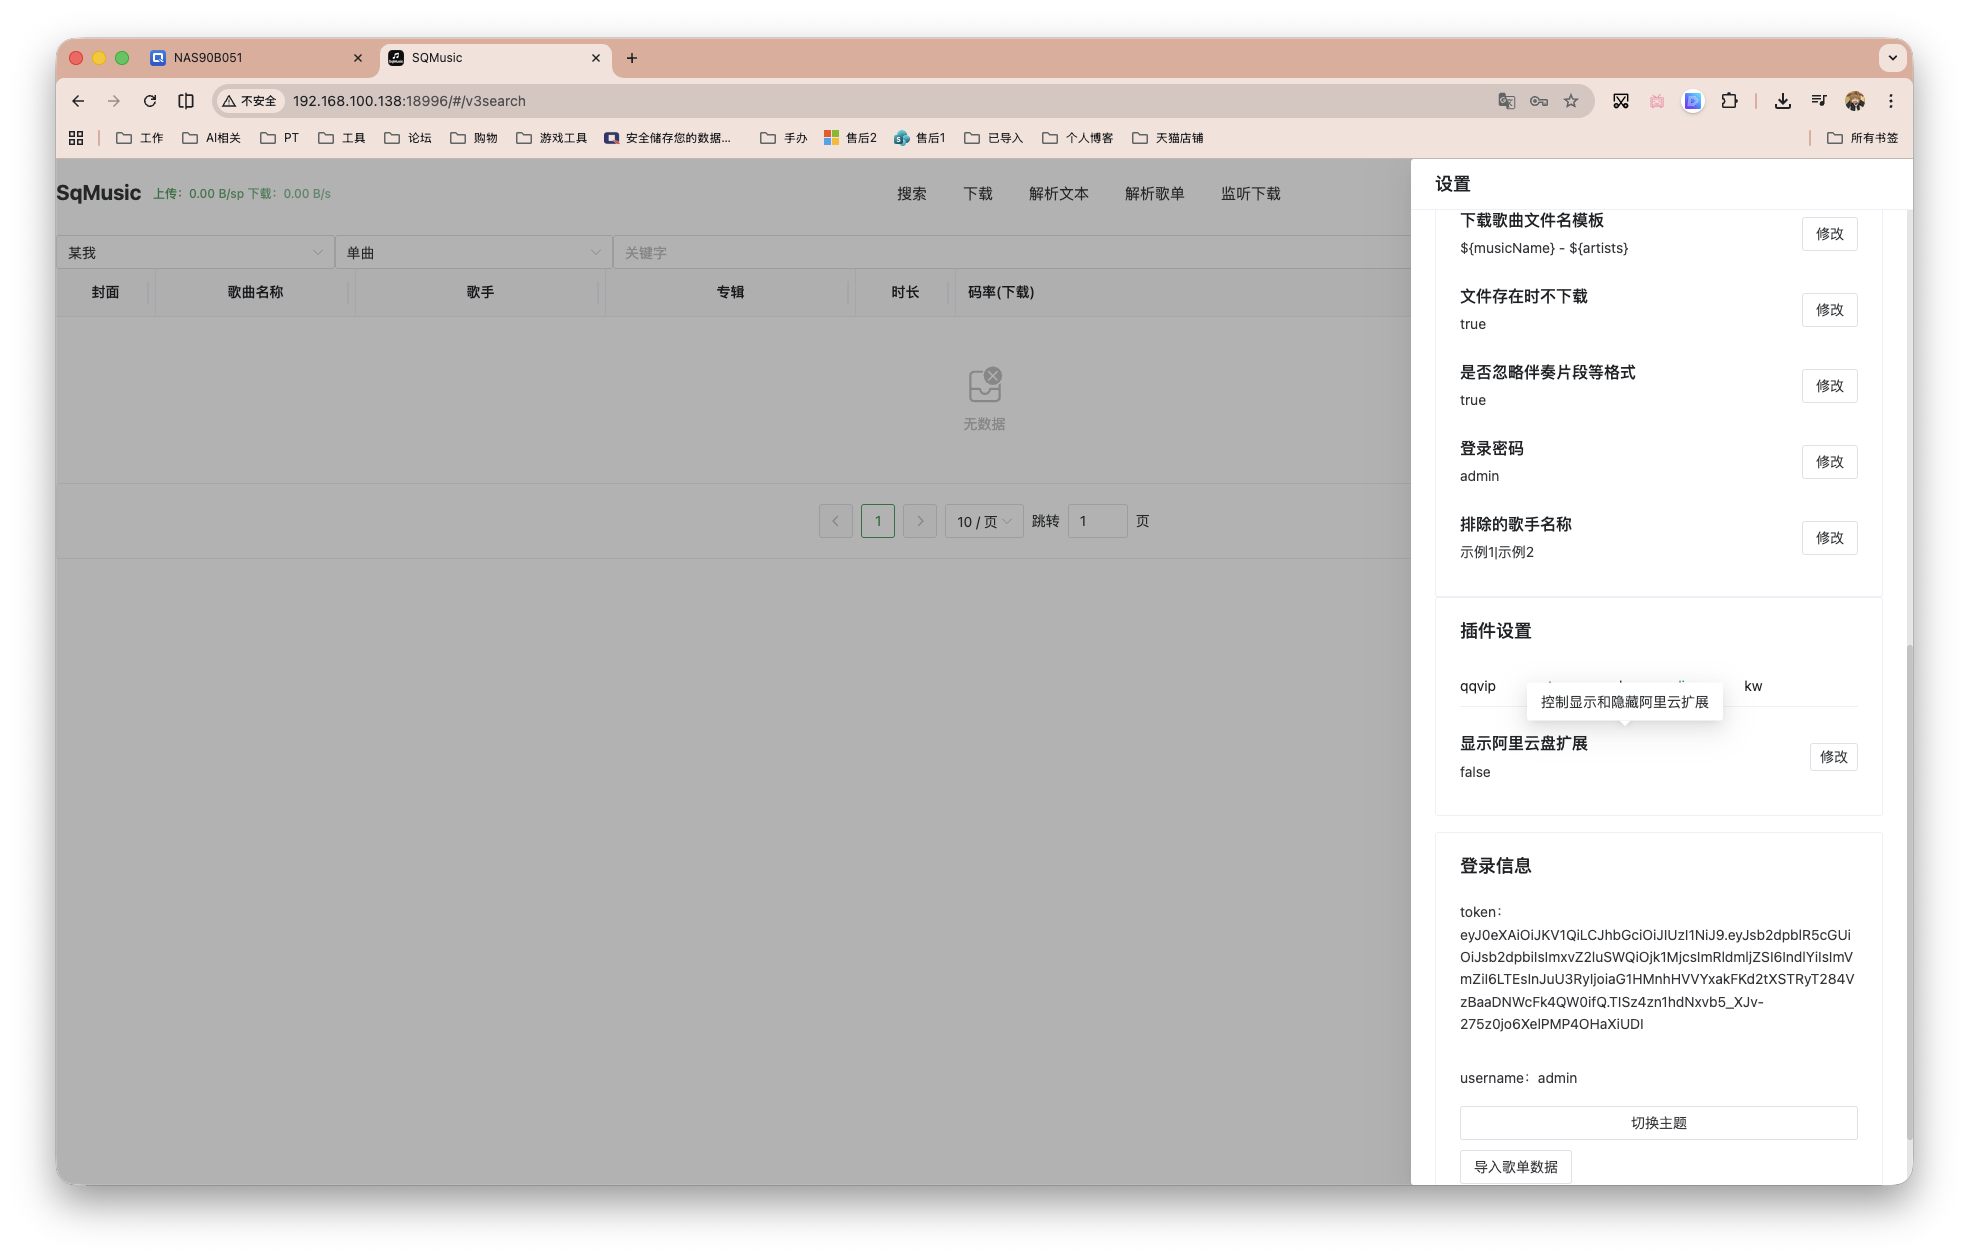Open the password key icon in address bar

[x=1538, y=101]
